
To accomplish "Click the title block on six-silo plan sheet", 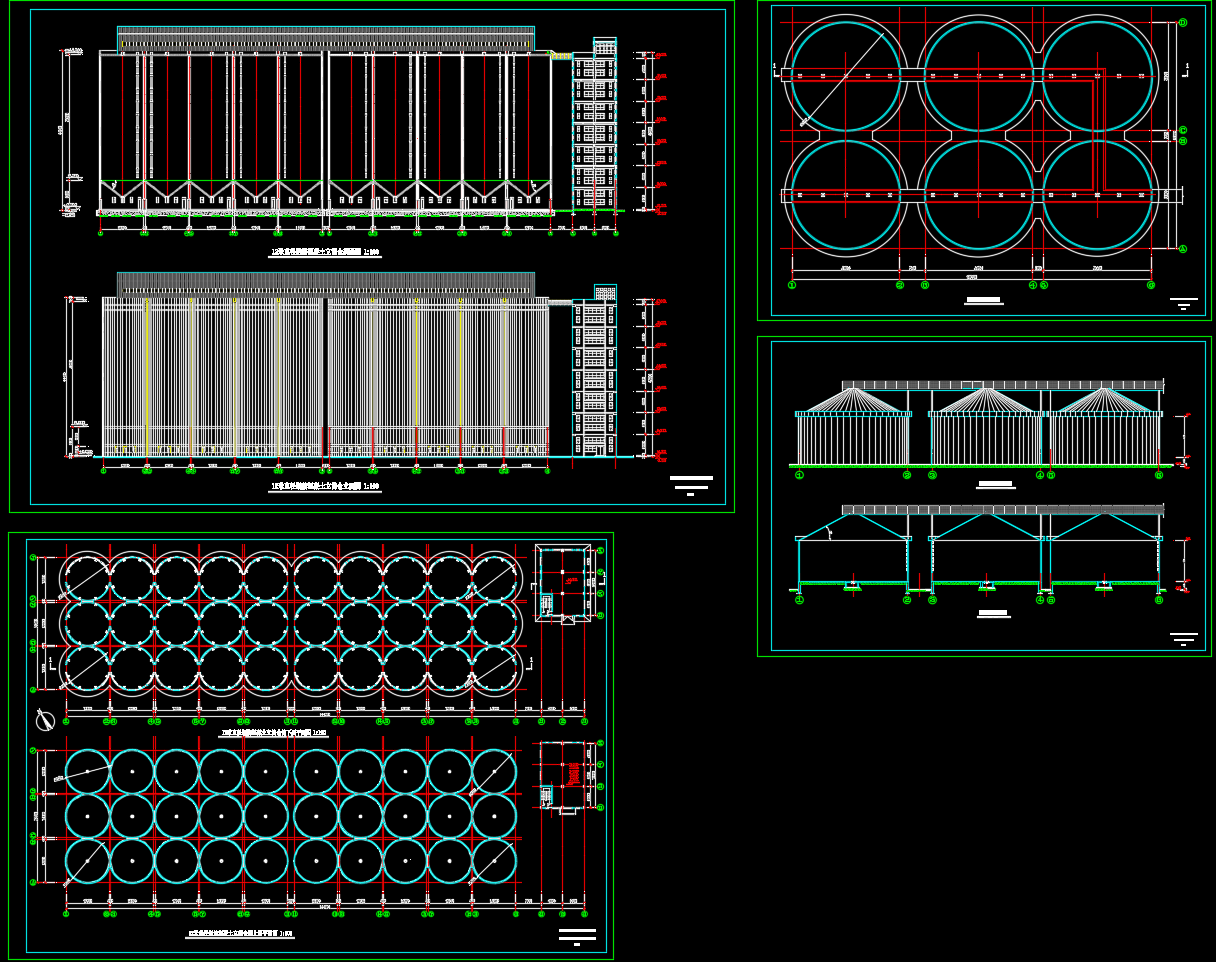I will (x=1183, y=302).
